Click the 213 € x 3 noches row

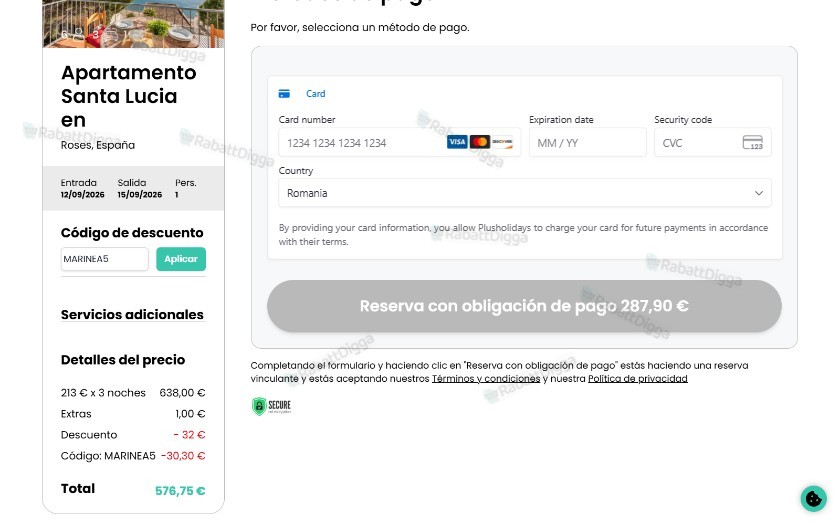133,393
